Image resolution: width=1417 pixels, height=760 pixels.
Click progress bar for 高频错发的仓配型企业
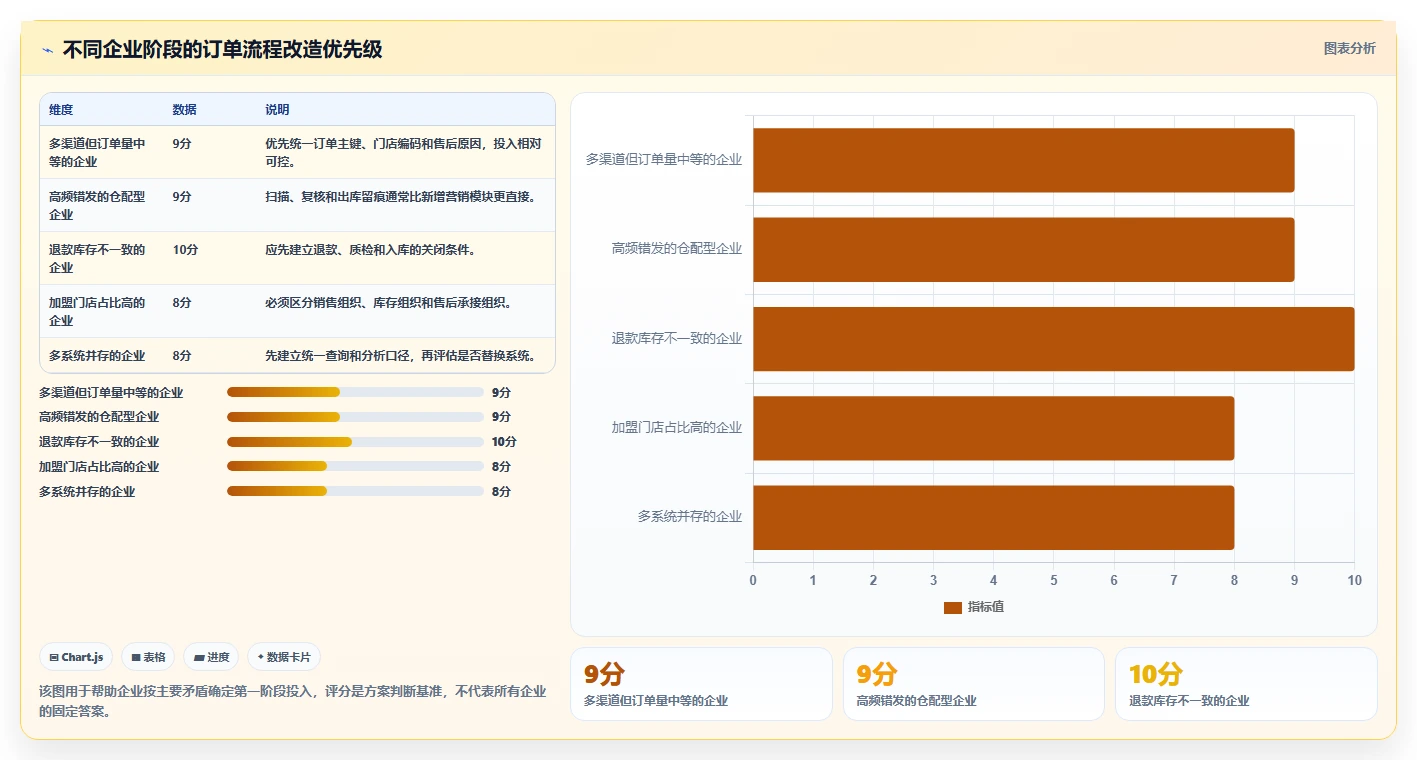coord(355,417)
